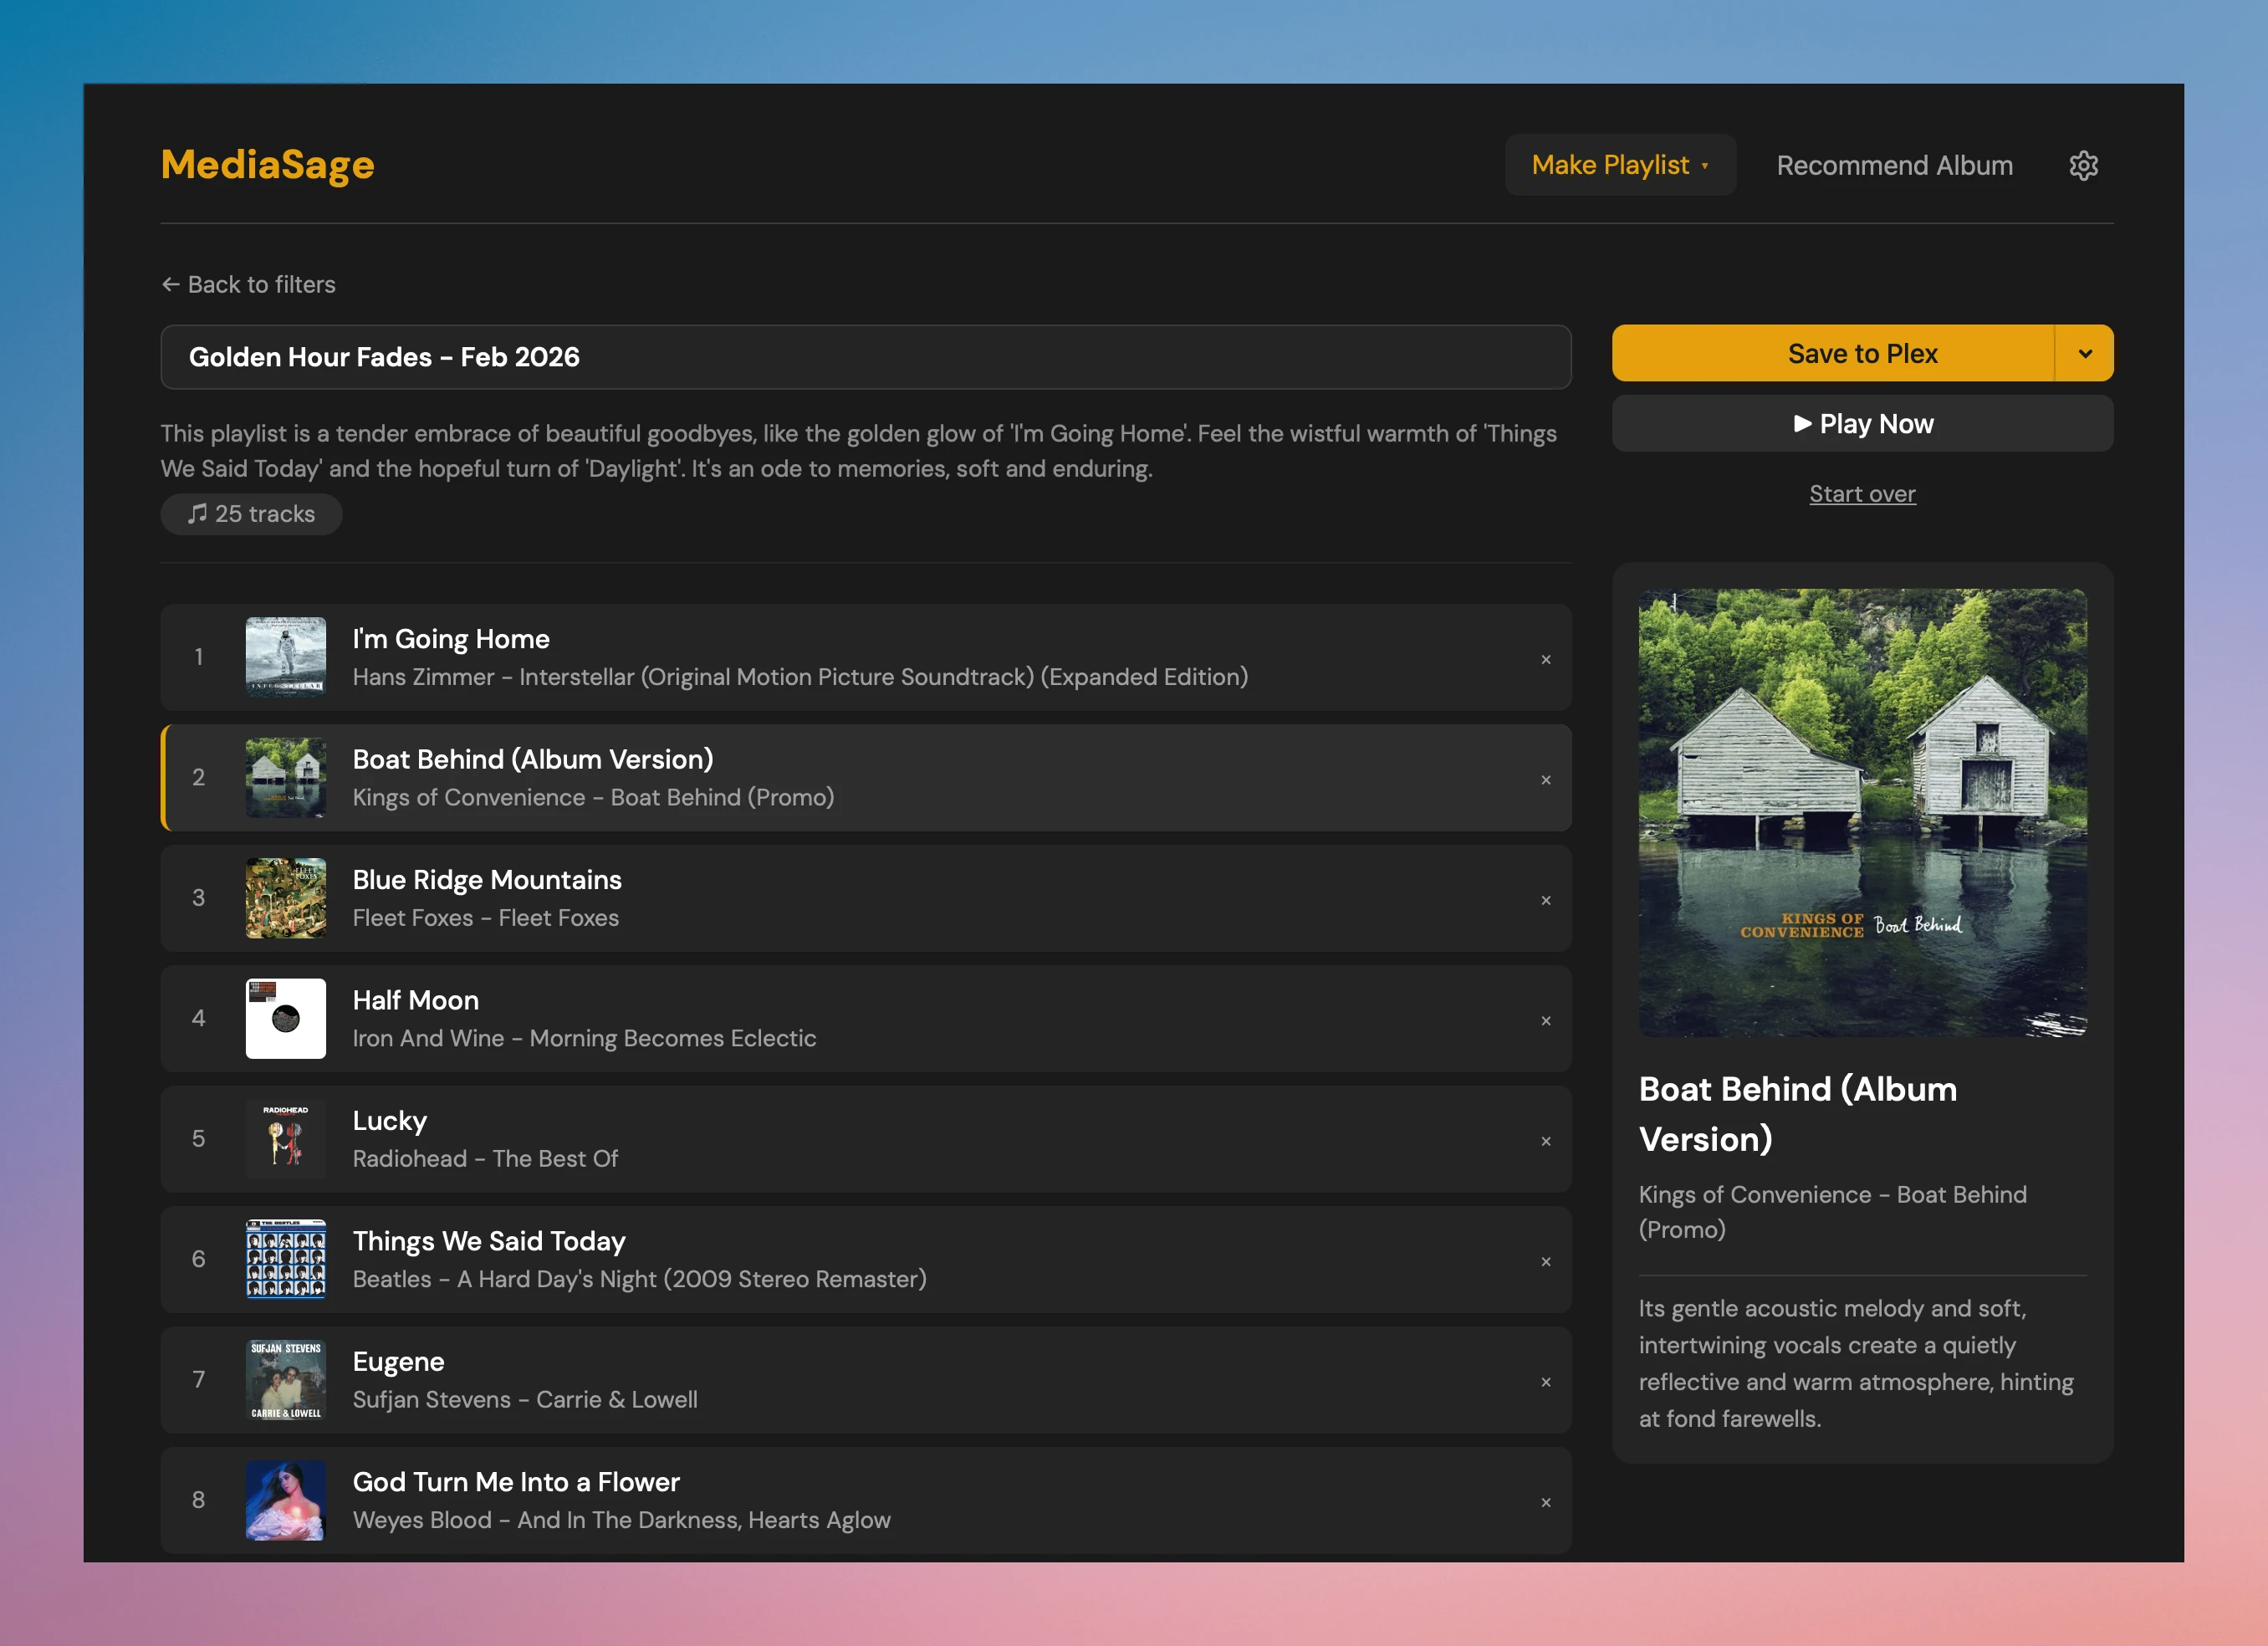This screenshot has height=1646, width=2268.
Task: Remove track Half Moon
Action: (1546, 1020)
